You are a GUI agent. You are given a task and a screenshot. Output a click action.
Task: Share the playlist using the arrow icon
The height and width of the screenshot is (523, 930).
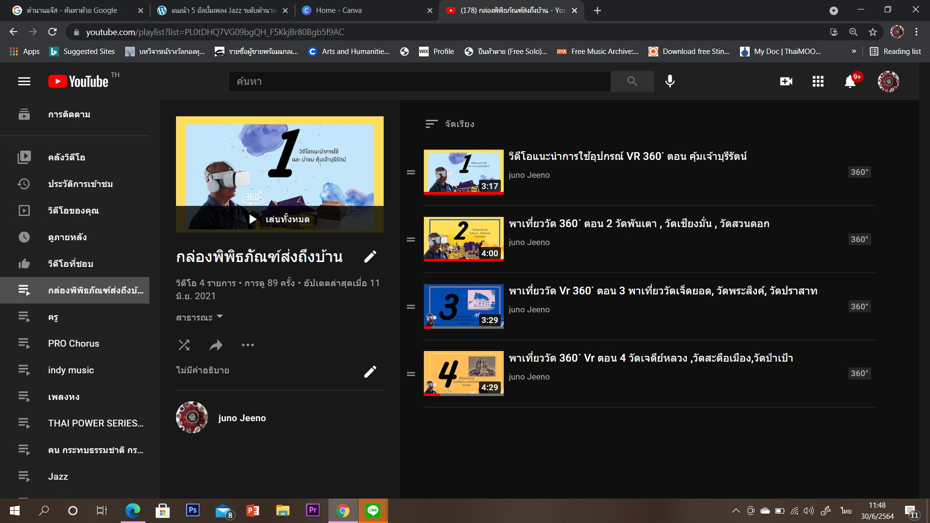click(216, 345)
